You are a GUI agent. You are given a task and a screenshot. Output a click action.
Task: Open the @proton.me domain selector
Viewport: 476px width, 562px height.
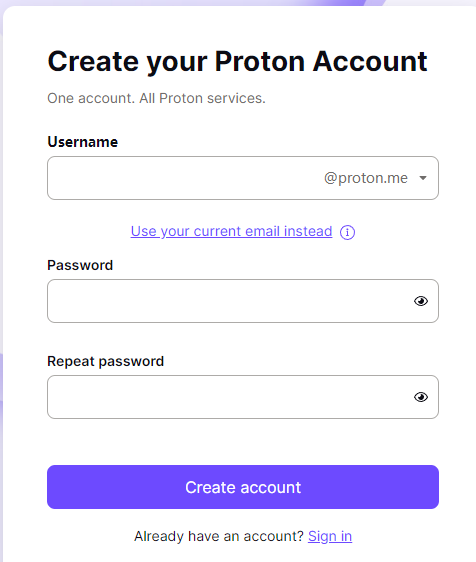pos(375,178)
